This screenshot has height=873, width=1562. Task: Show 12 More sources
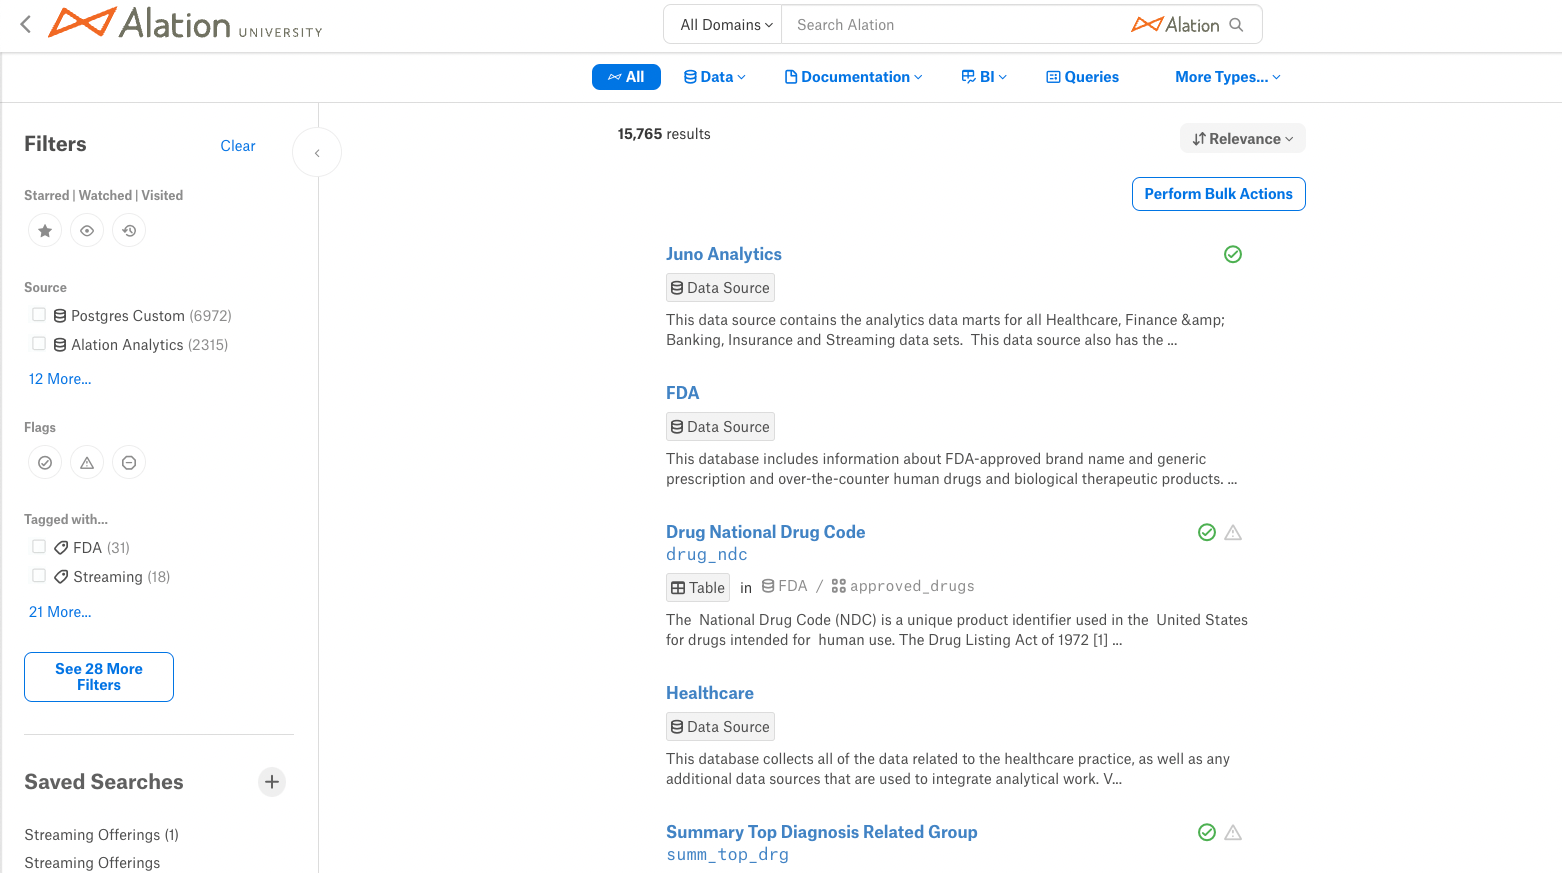(x=60, y=379)
